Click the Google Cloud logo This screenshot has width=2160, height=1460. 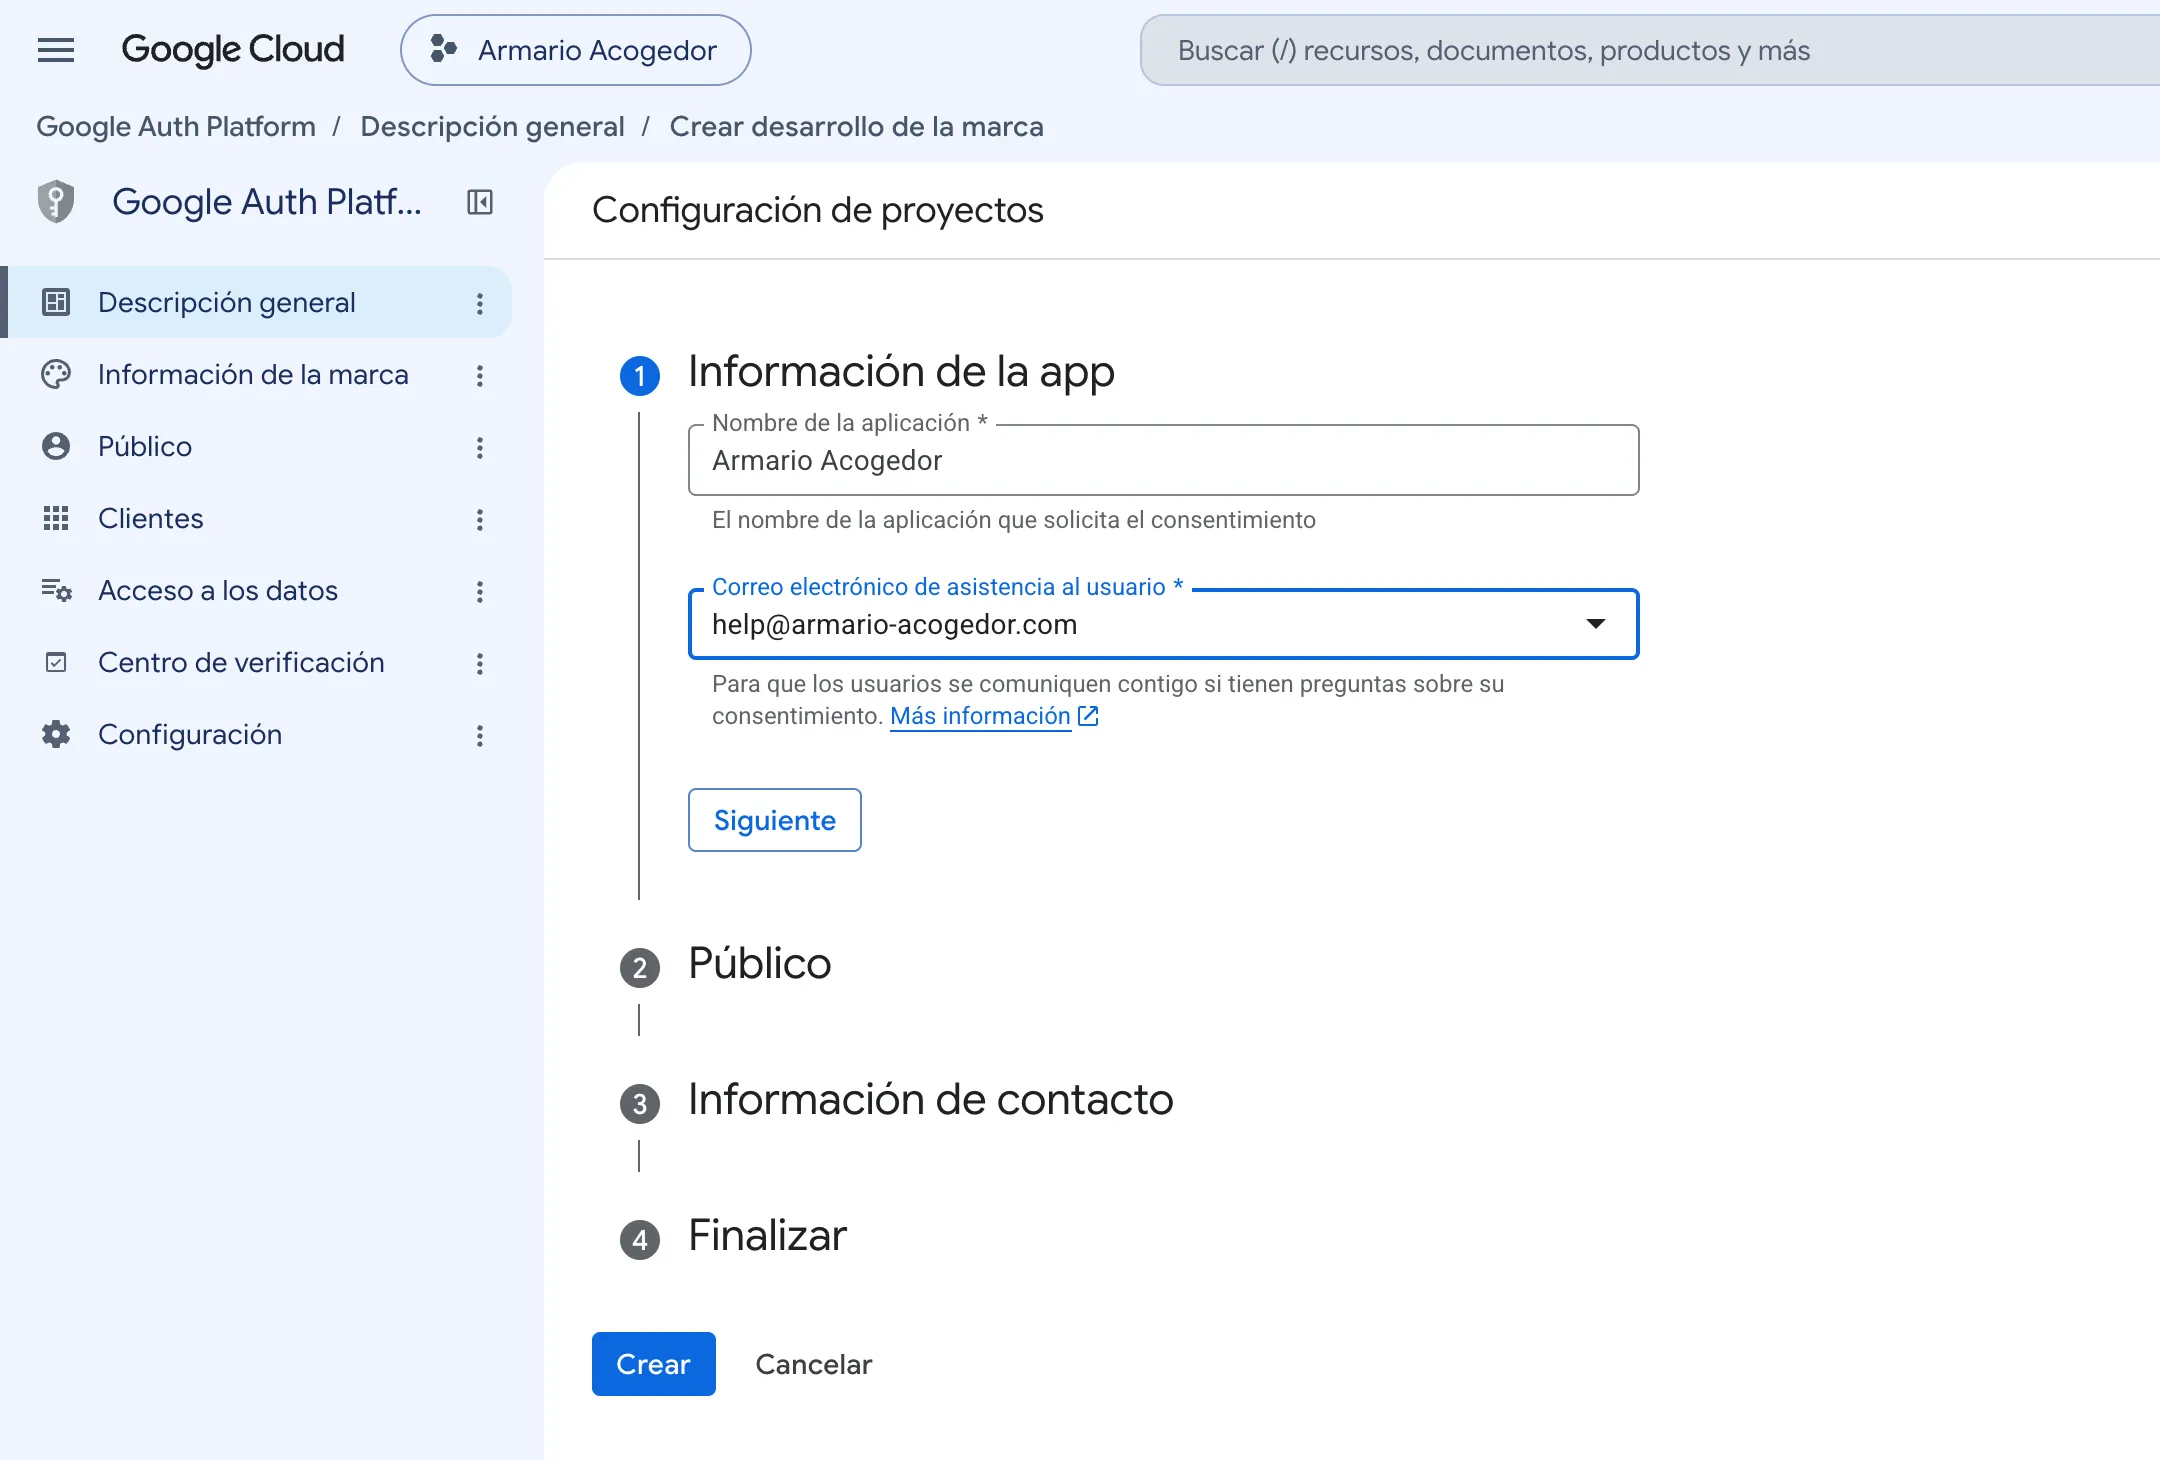(232, 50)
